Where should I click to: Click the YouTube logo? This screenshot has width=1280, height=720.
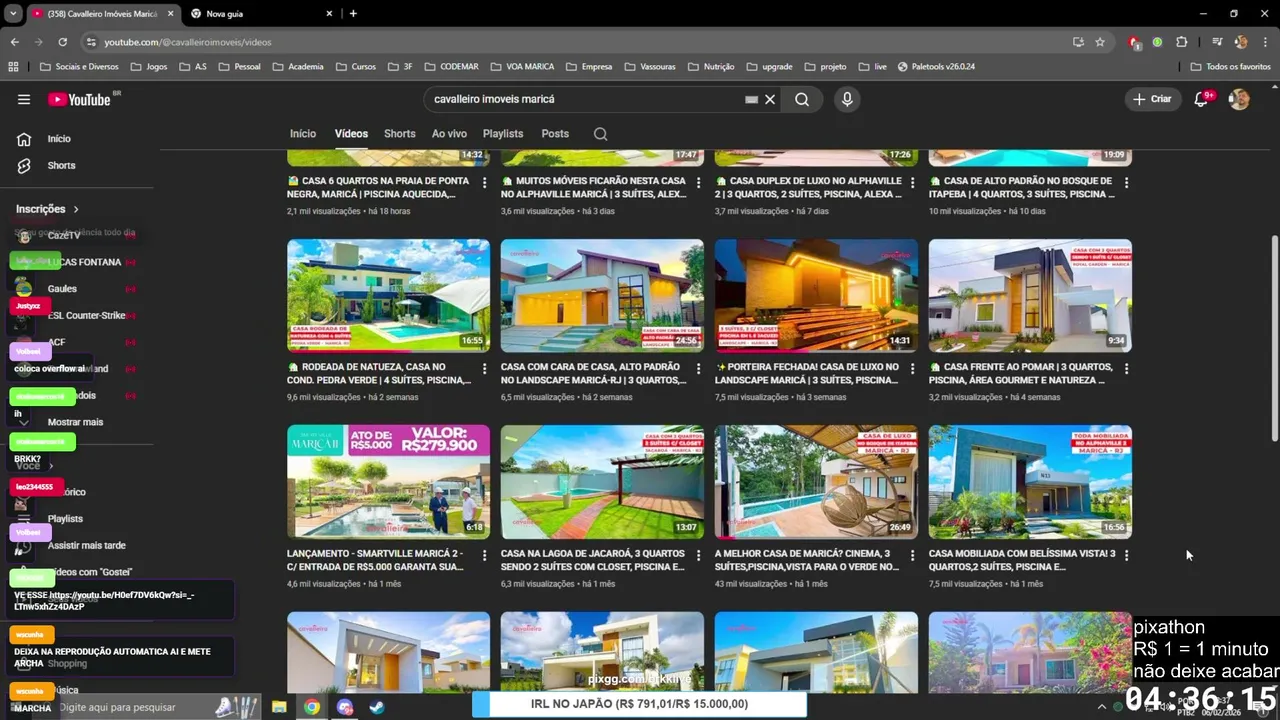[80, 99]
